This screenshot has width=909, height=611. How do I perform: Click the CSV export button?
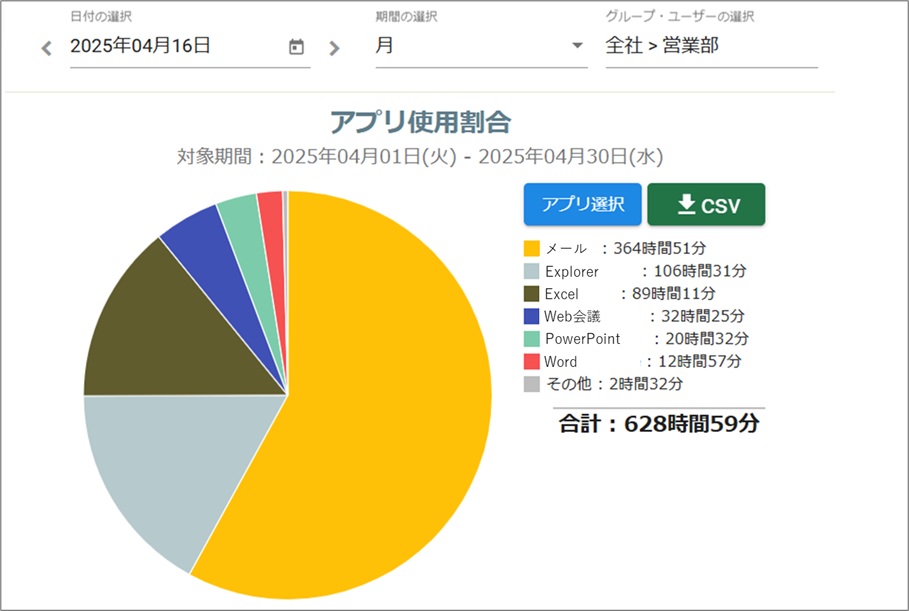click(x=706, y=205)
